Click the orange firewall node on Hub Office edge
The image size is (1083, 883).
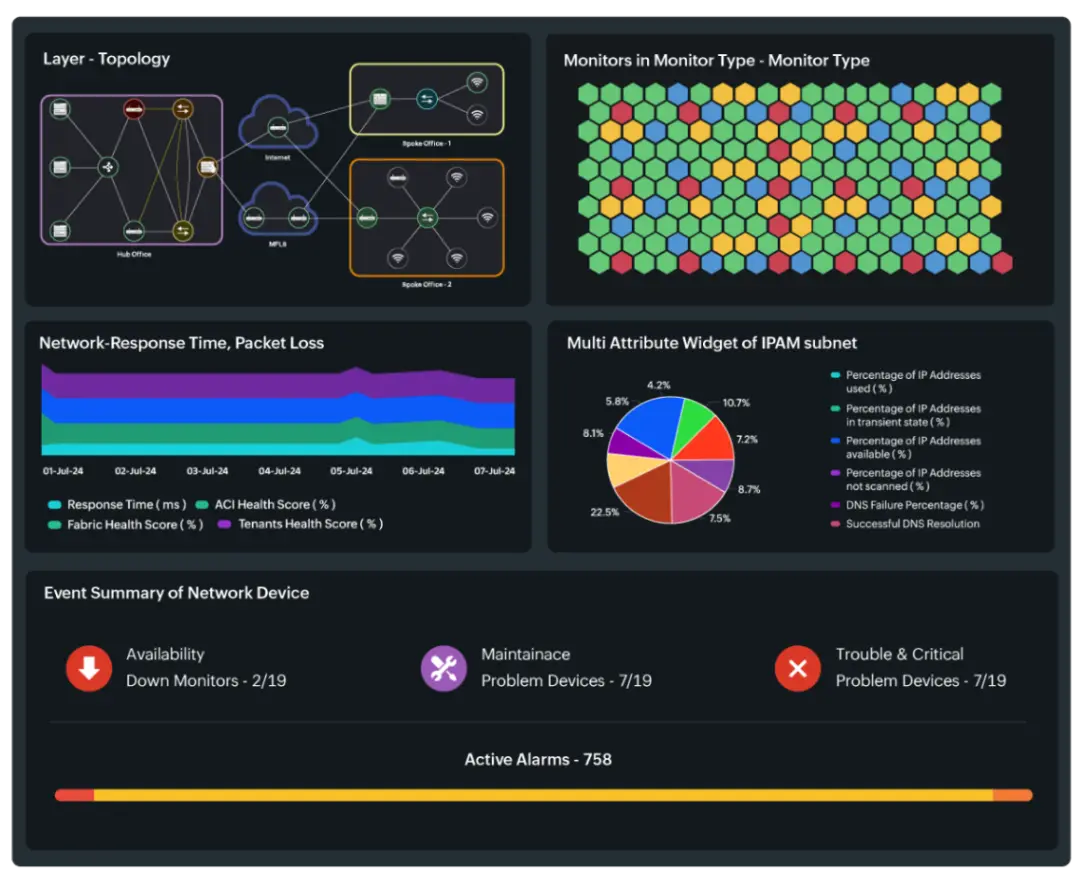(208, 167)
